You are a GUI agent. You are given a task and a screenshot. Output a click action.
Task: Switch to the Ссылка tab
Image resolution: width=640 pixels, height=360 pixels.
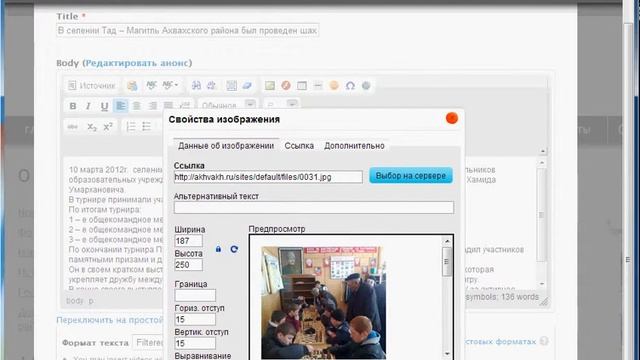299,146
